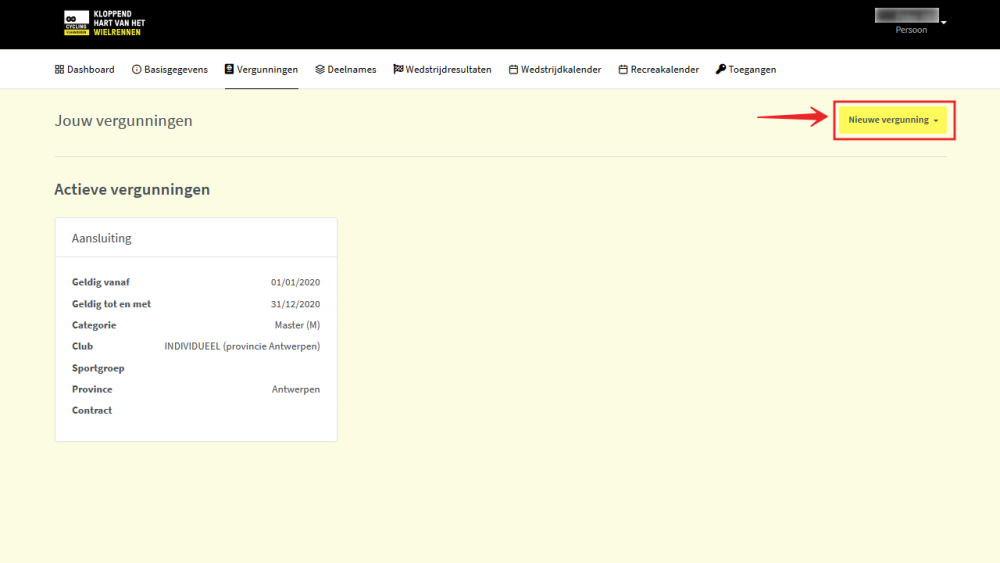The height and width of the screenshot is (563, 1000).
Task: Click the Persoon account label
Action: click(911, 30)
